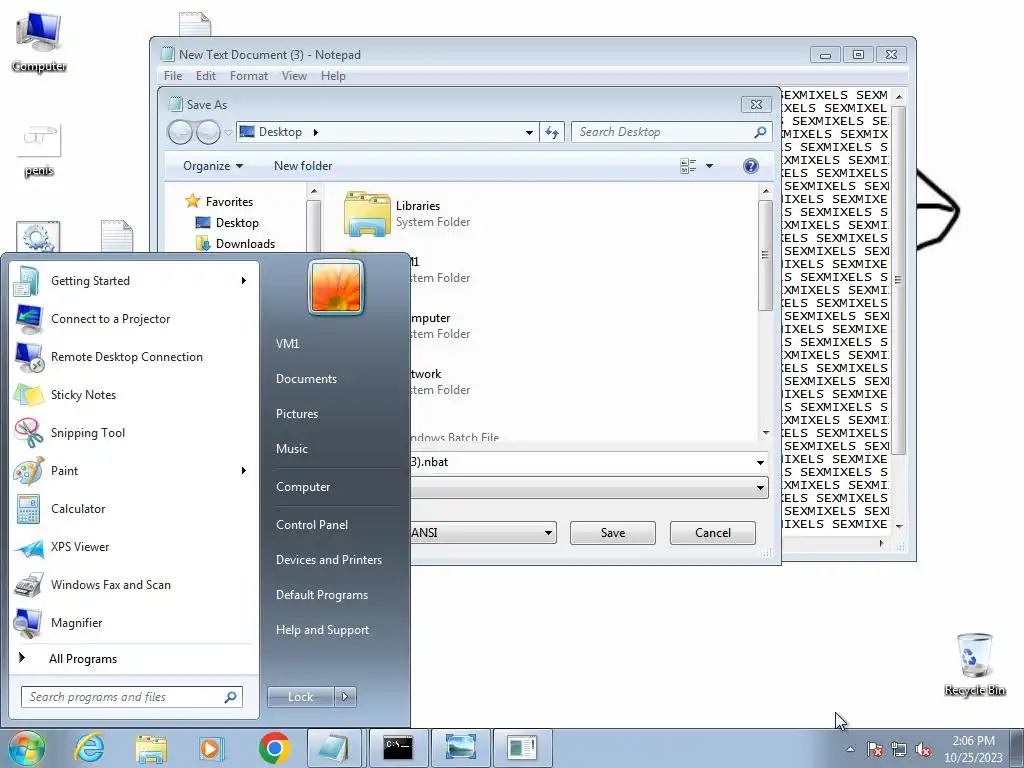Image resolution: width=1024 pixels, height=768 pixels.
Task: Open Notepad View menu
Action: (295, 76)
